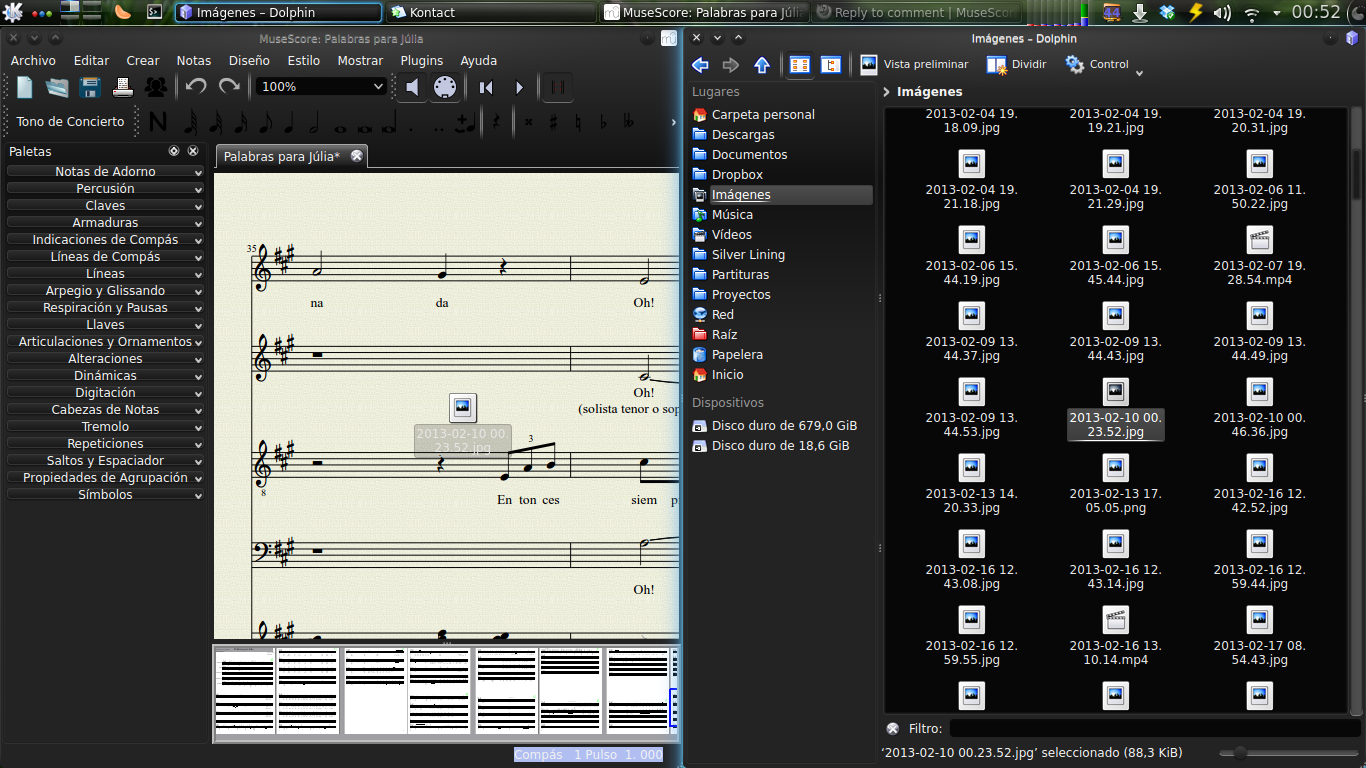
Task: Select quarter note duration
Action: 289,122
